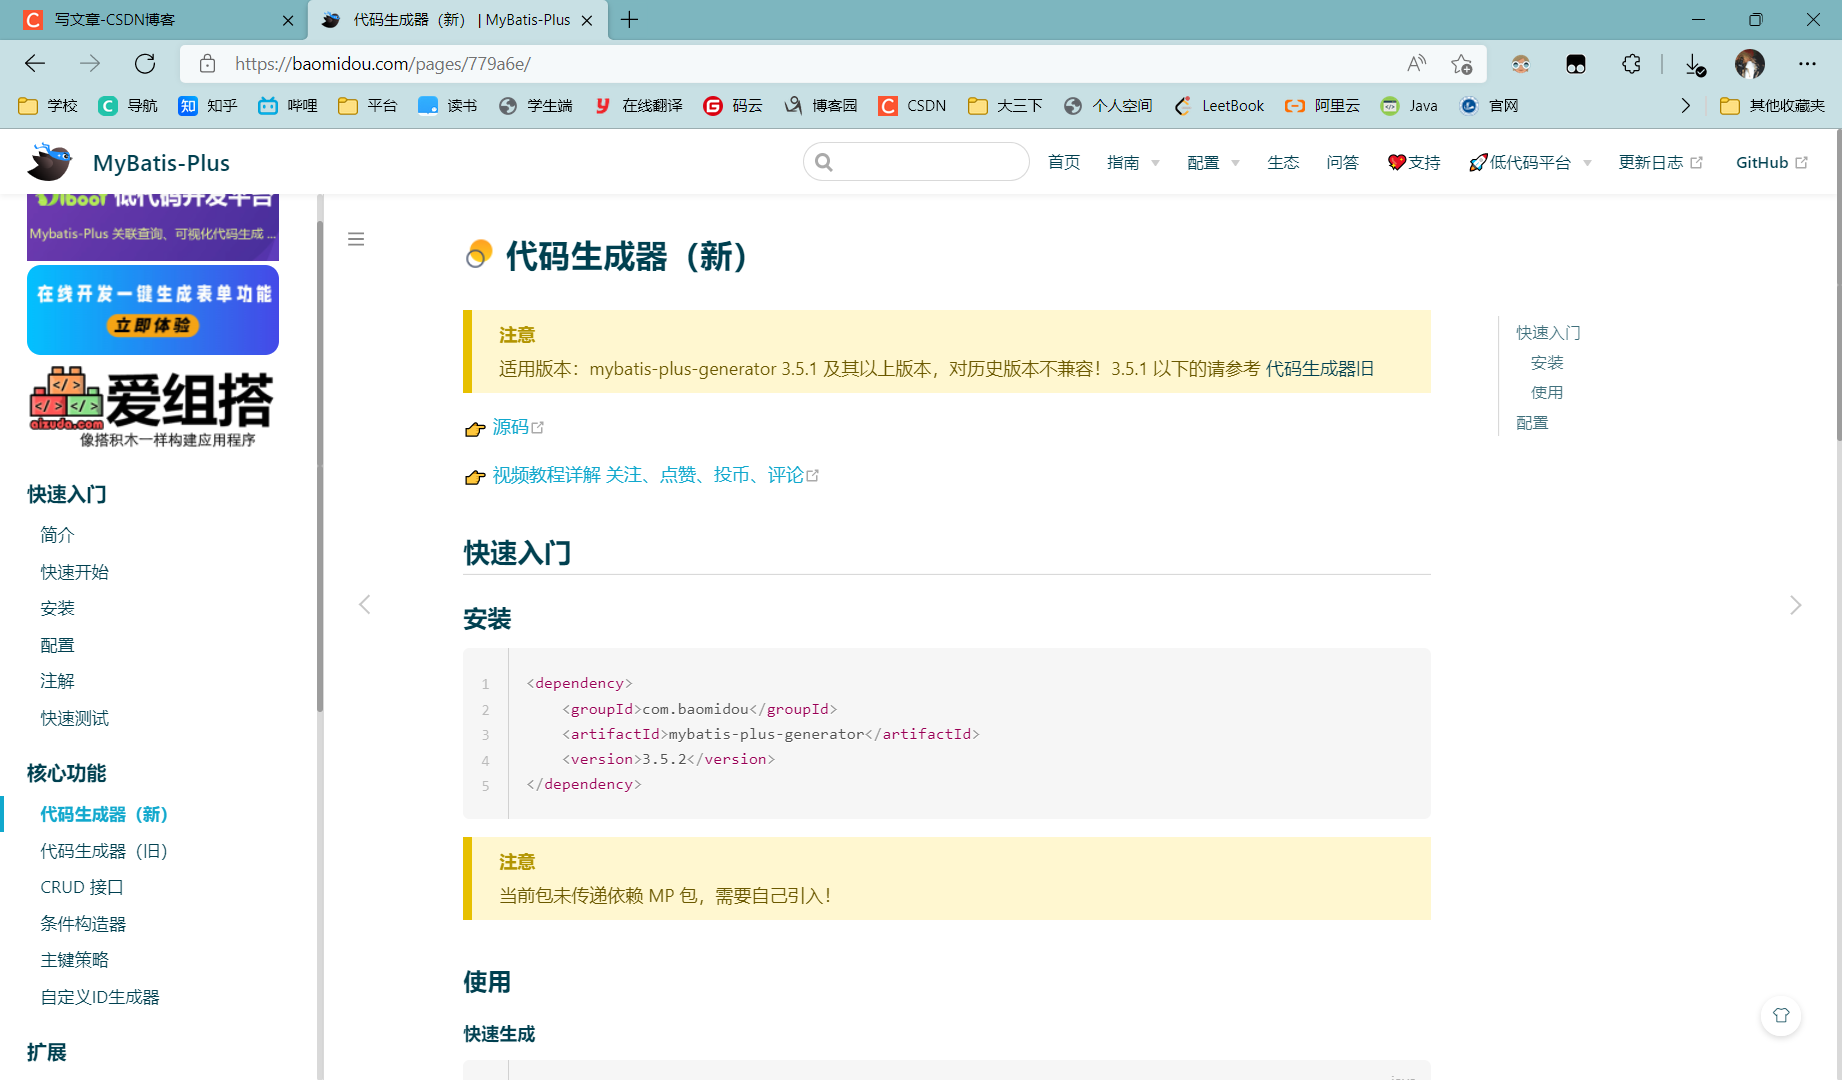Expand the 低代码平台 dropdown
Screen dimensions: 1842x1080
[1530, 163]
